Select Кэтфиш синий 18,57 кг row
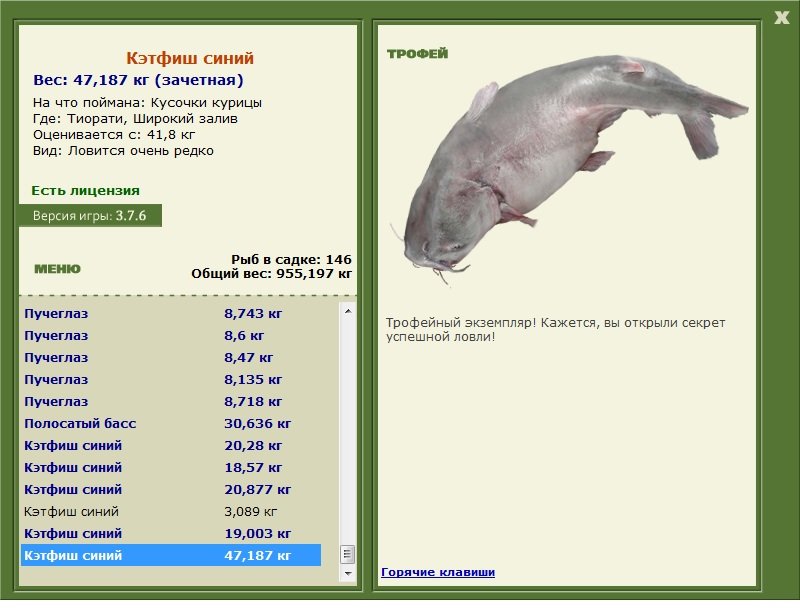The image size is (800, 614). [170, 467]
